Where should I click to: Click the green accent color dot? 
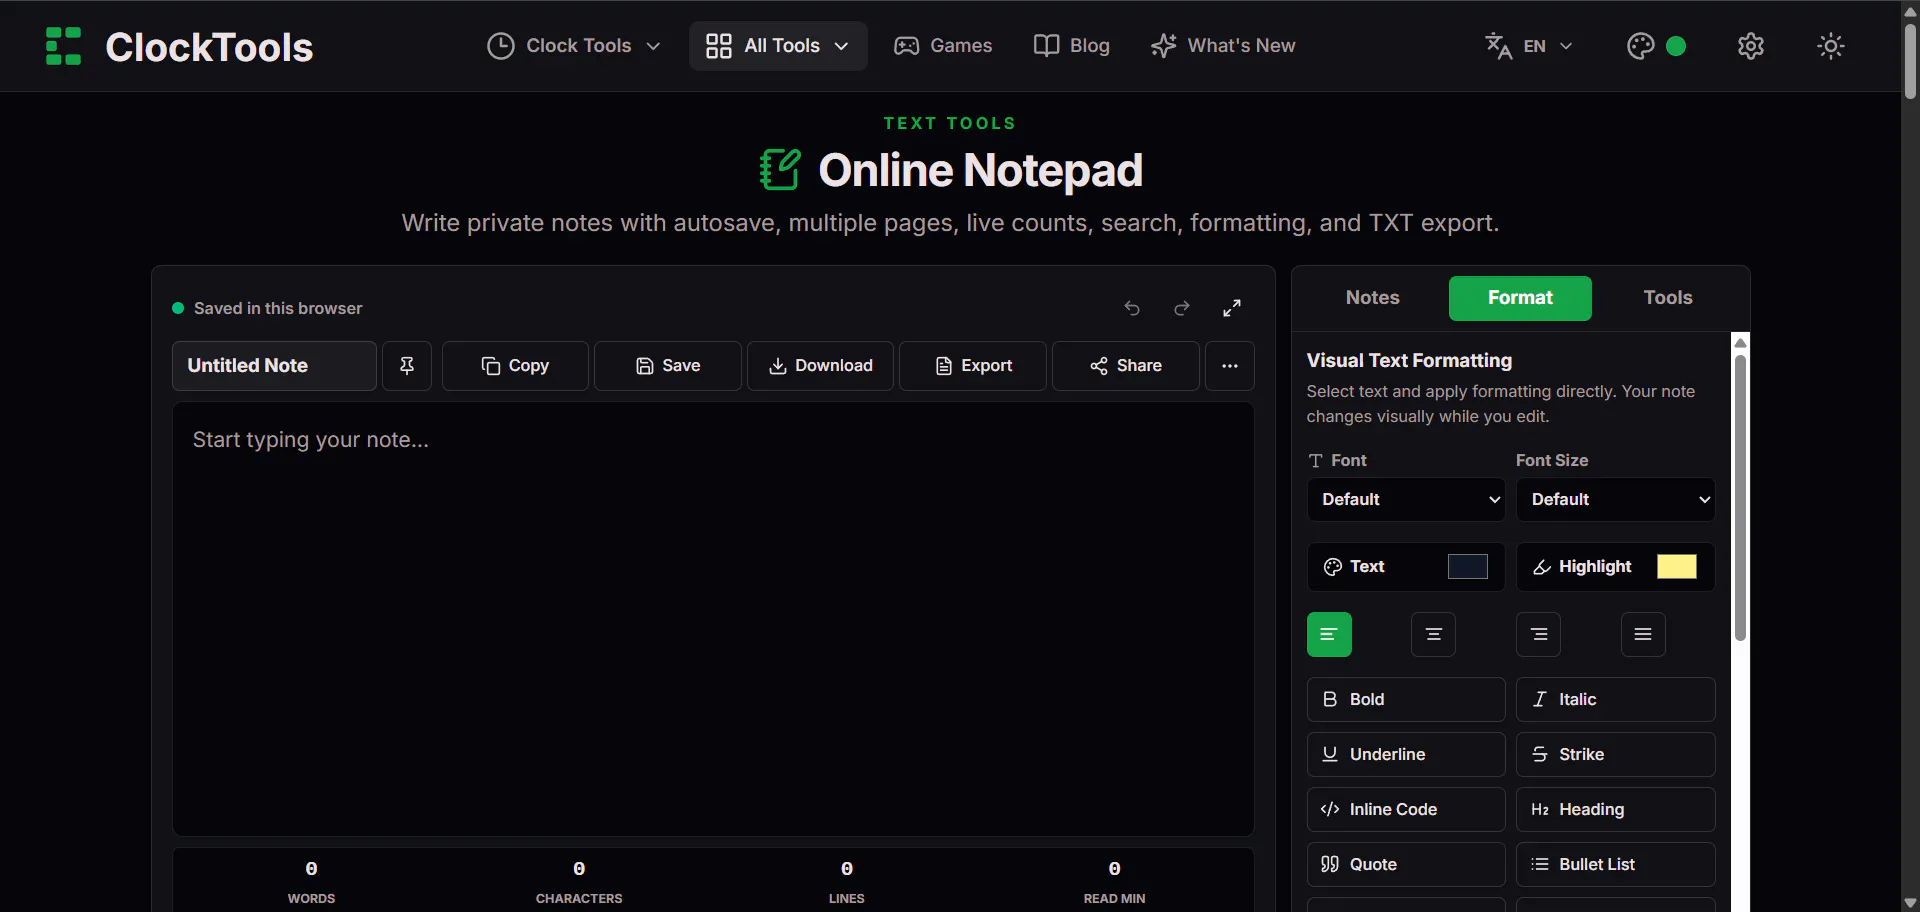coord(1677,46)
